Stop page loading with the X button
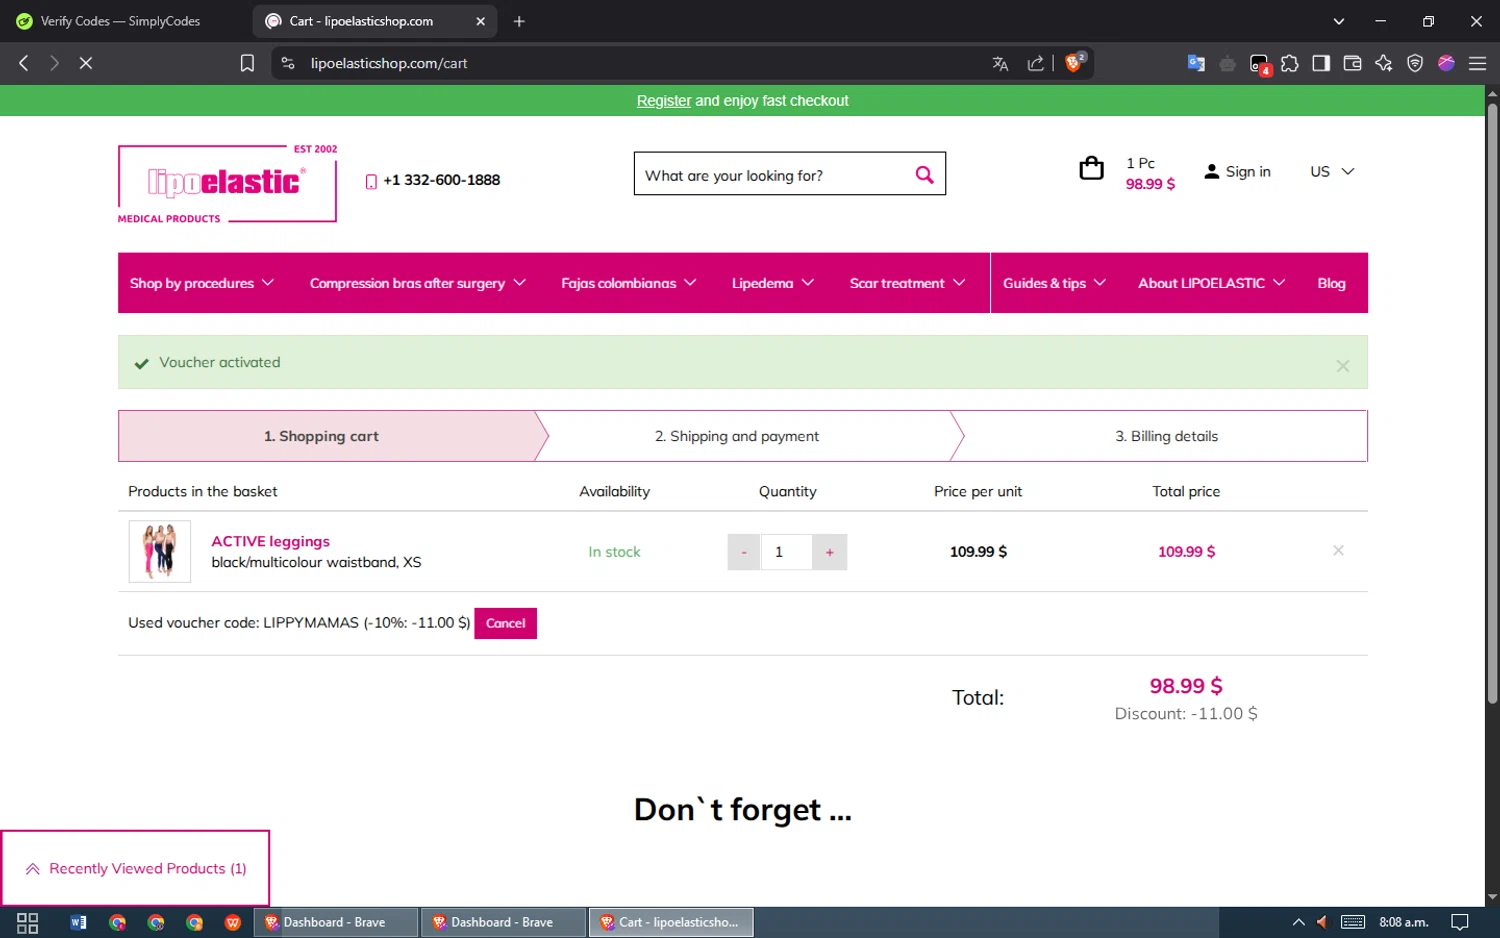Image resolution: width=1500 pixels, height=938 pixels. pos(86,63)
